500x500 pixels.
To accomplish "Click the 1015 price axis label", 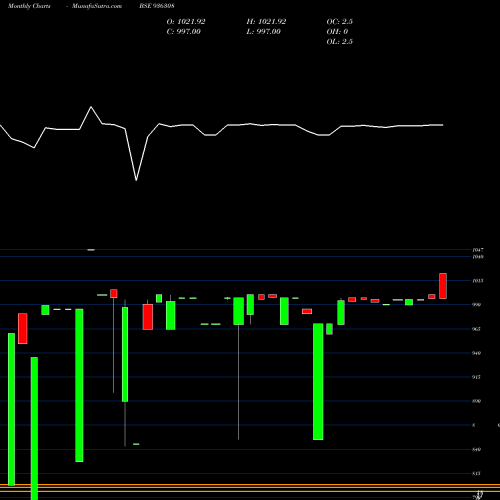I will [x=478, y=281].
